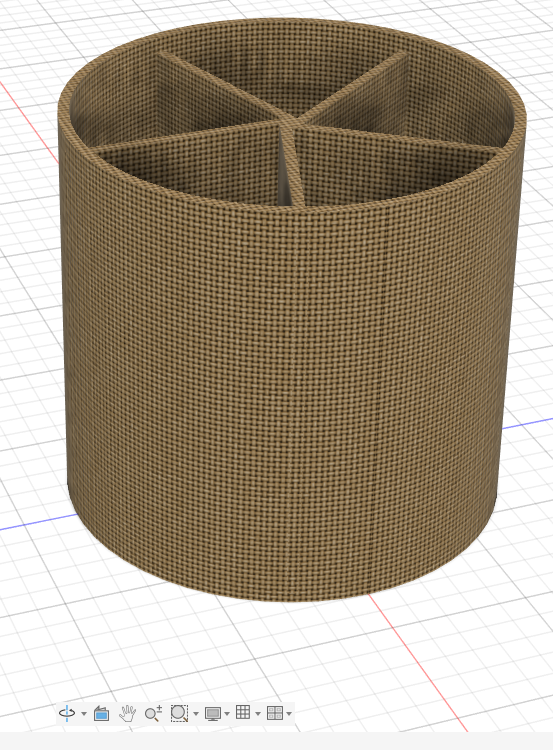This screenshot has width=553, height=750.
Task: Select the Pan hand tool
Action: [x=127, y=713]
